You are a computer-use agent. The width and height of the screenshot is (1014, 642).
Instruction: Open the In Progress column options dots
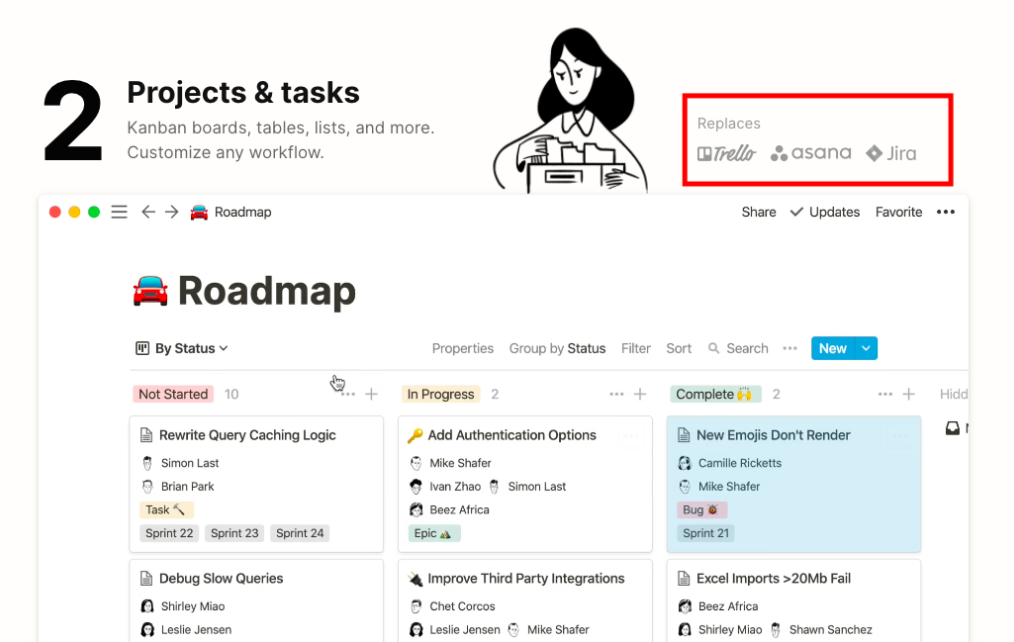(x=616, y=394)
